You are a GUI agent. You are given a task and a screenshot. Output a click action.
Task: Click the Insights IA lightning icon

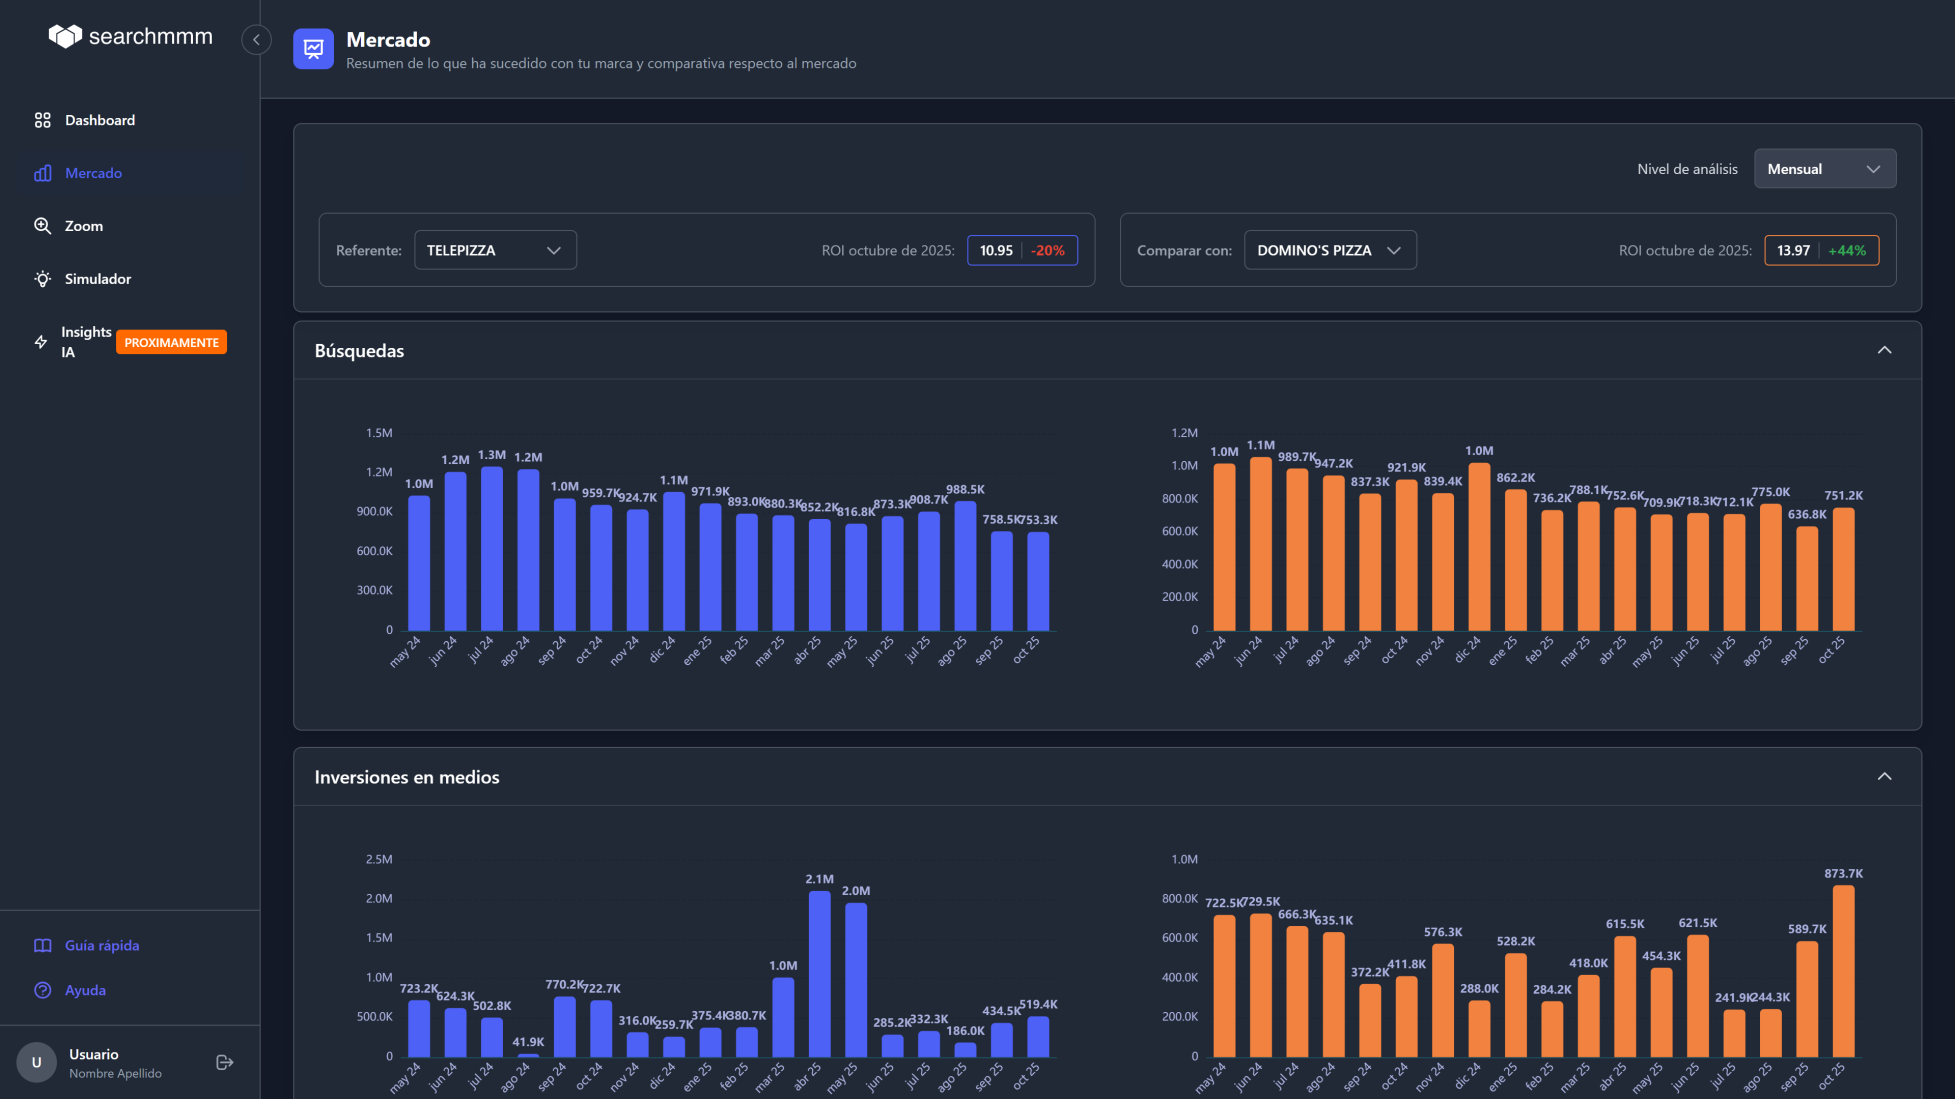41,342
